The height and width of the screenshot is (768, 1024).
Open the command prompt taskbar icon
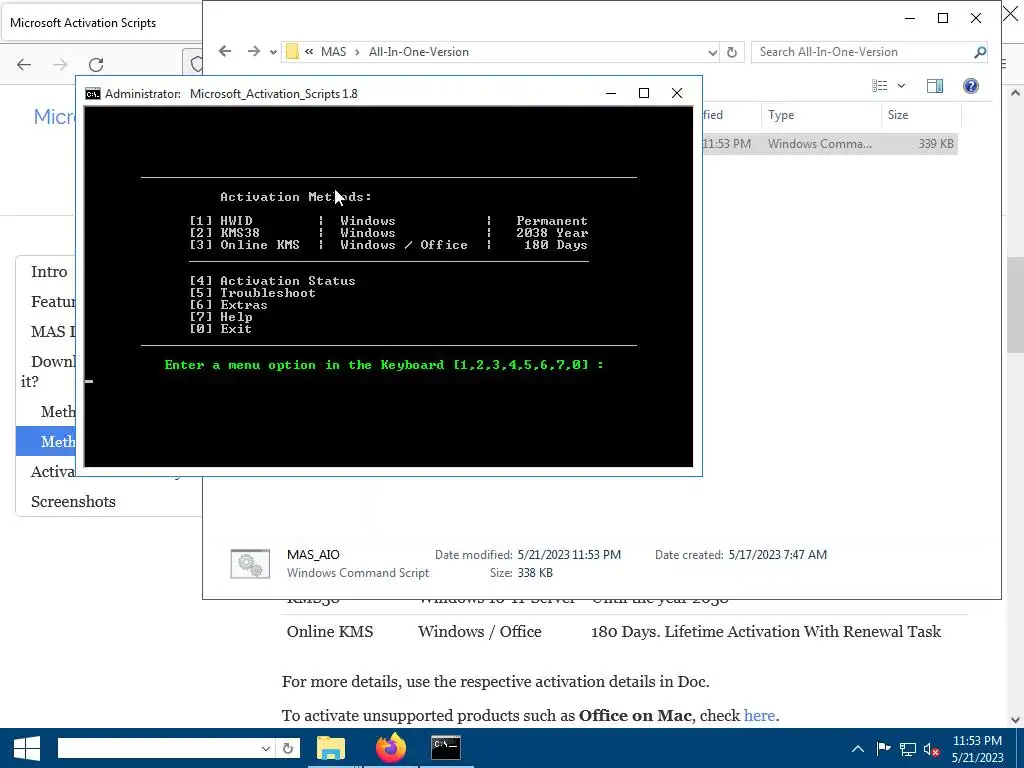446,748
